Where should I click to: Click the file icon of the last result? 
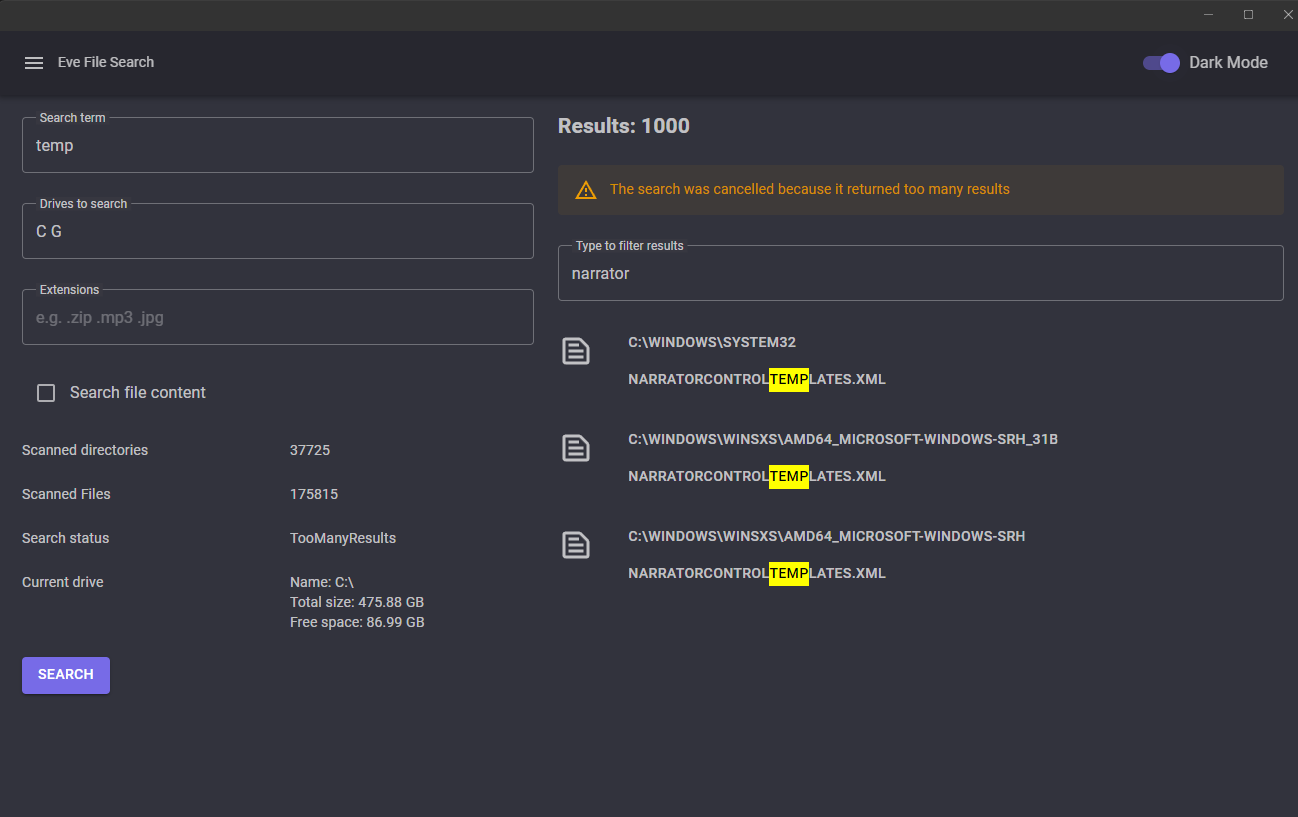point(576,545)
